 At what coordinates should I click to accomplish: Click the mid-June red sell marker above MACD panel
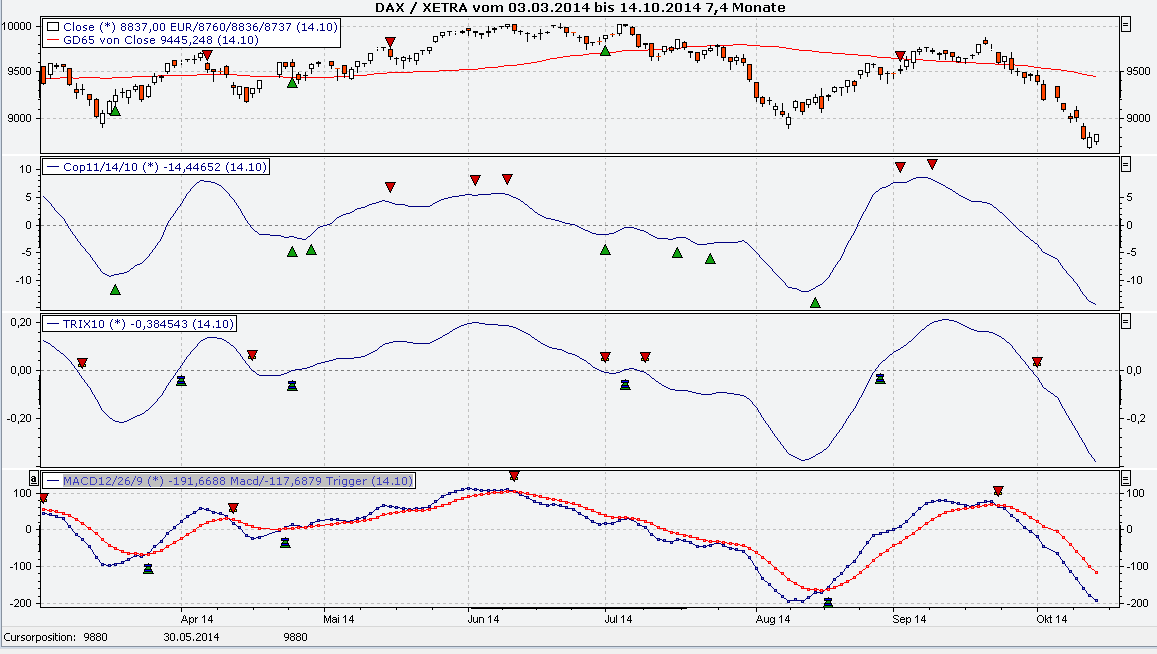point(514,476)
